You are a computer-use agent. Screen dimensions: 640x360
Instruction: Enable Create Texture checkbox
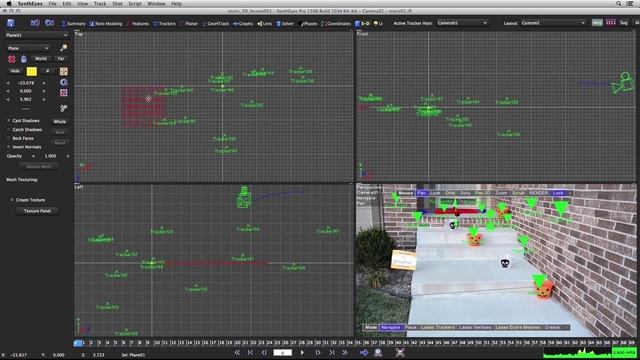click(12, 200)
